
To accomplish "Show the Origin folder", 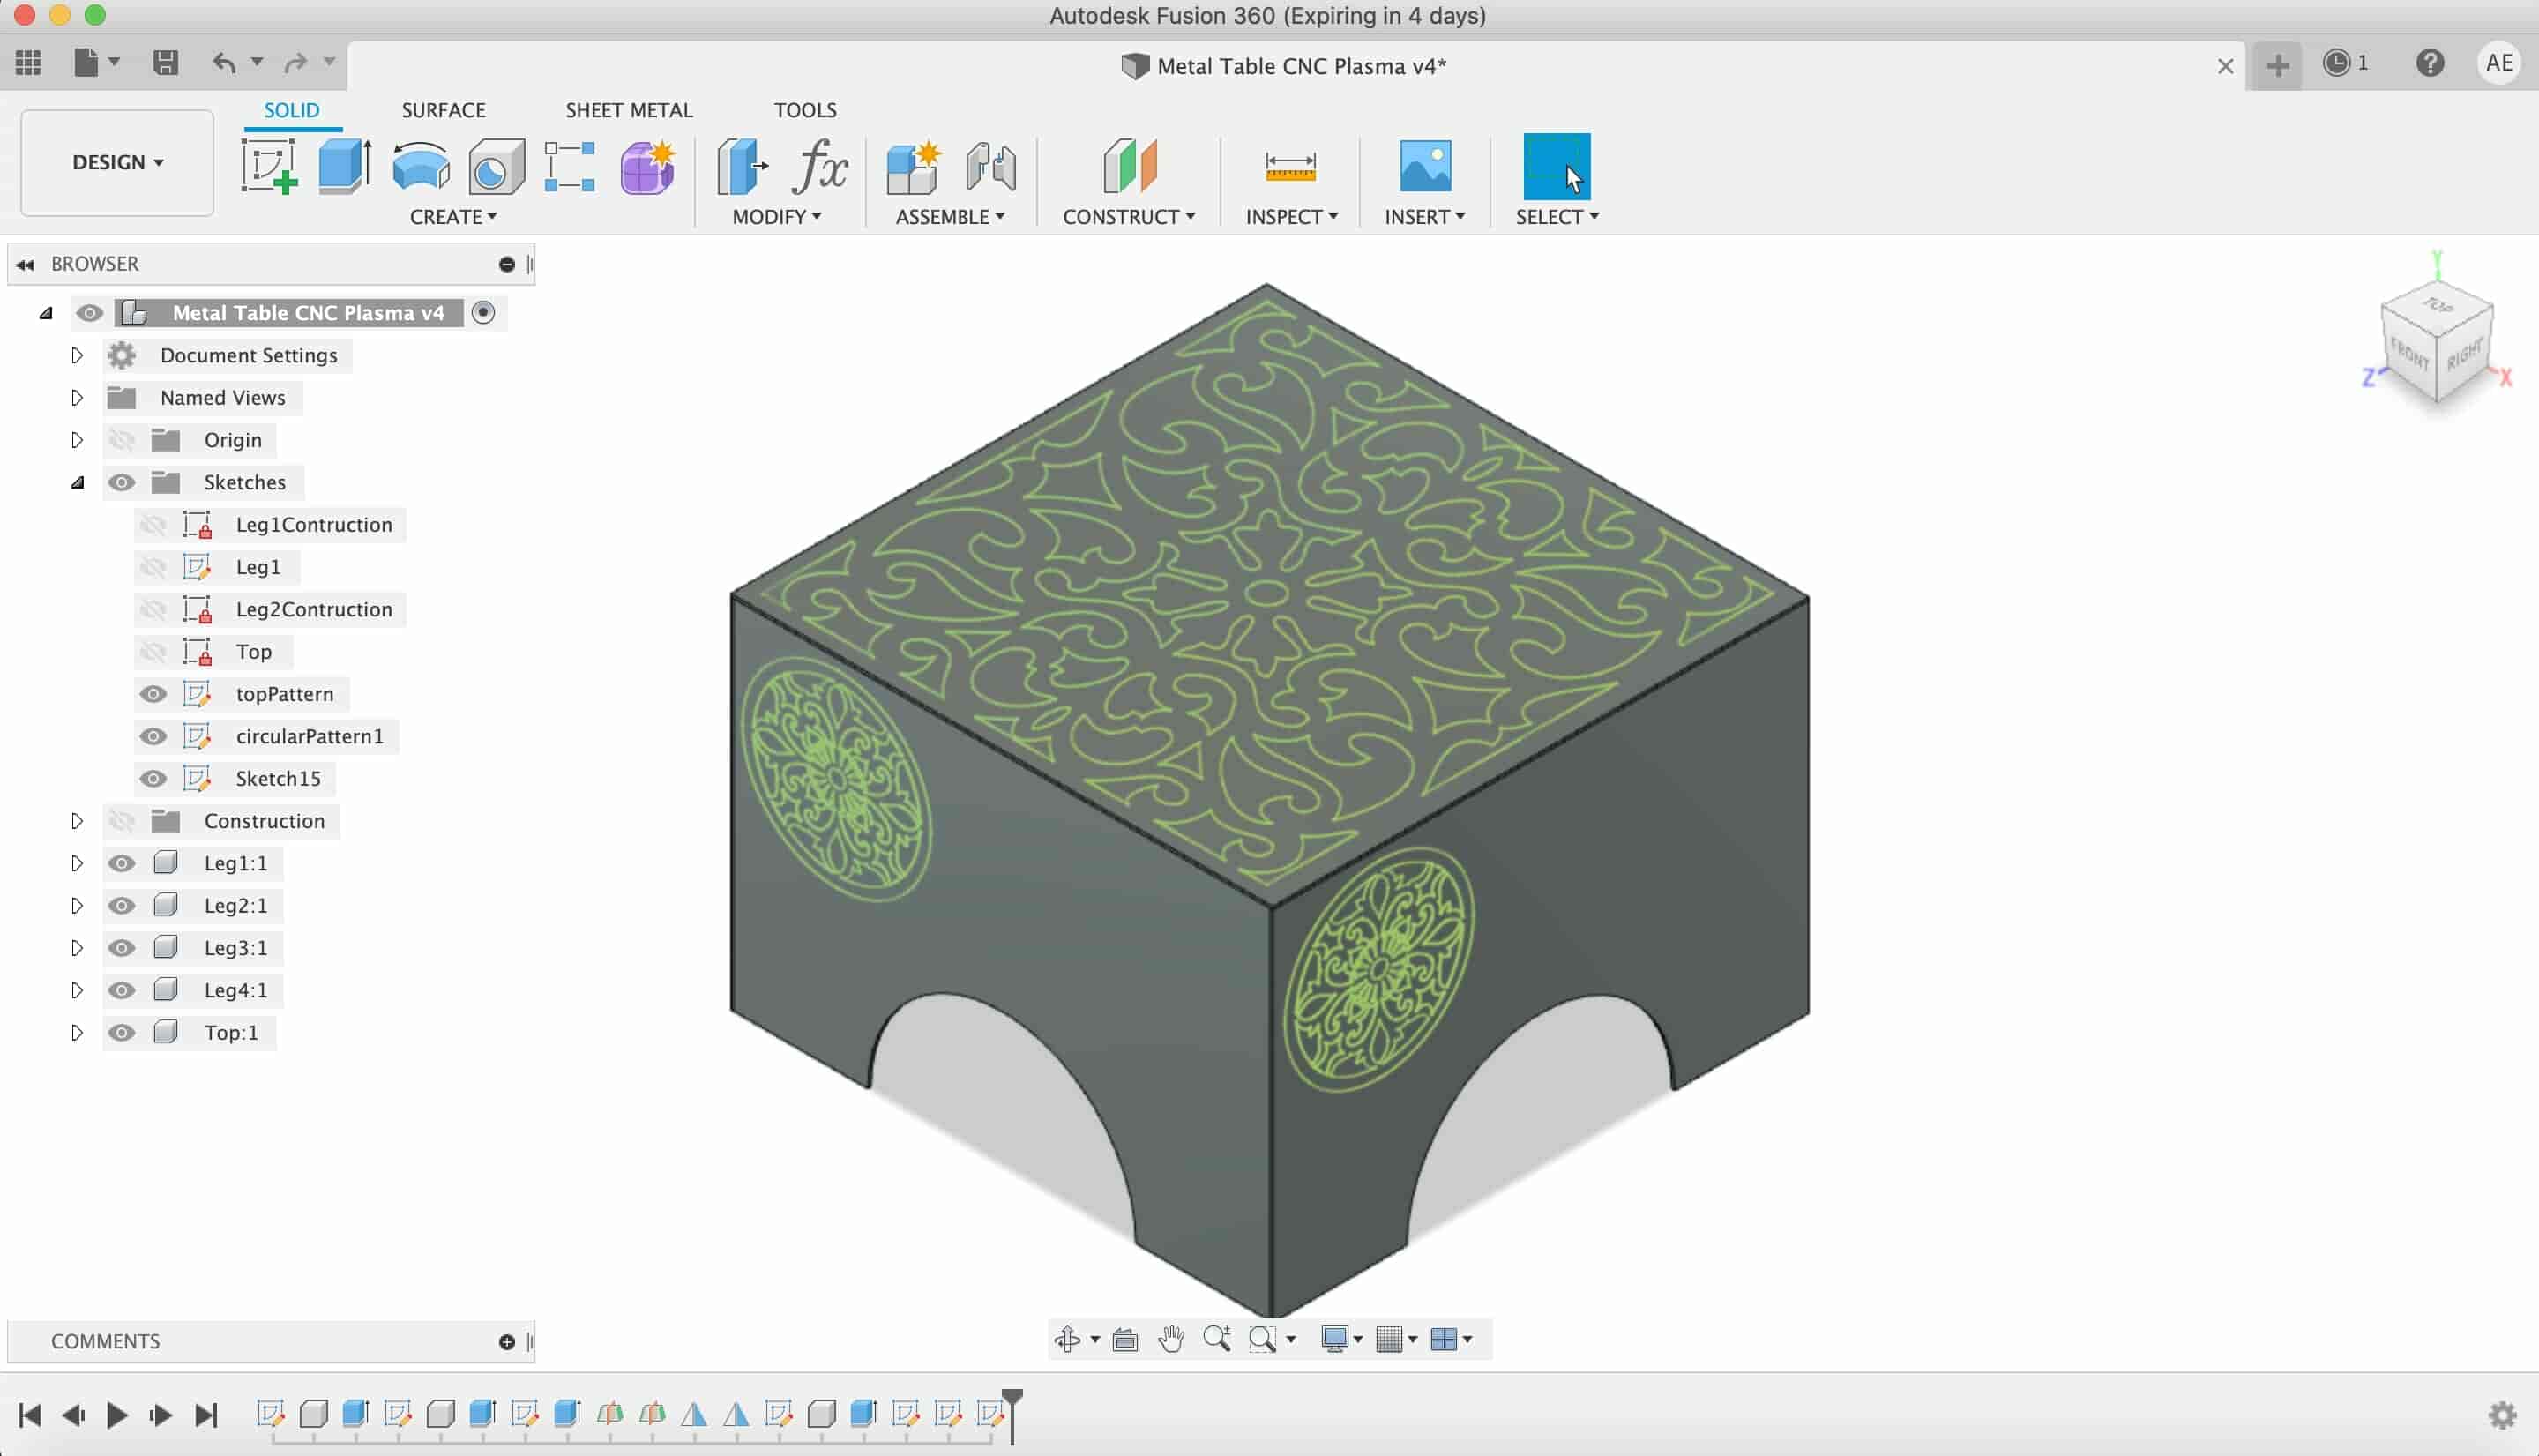I will (121, 440).
